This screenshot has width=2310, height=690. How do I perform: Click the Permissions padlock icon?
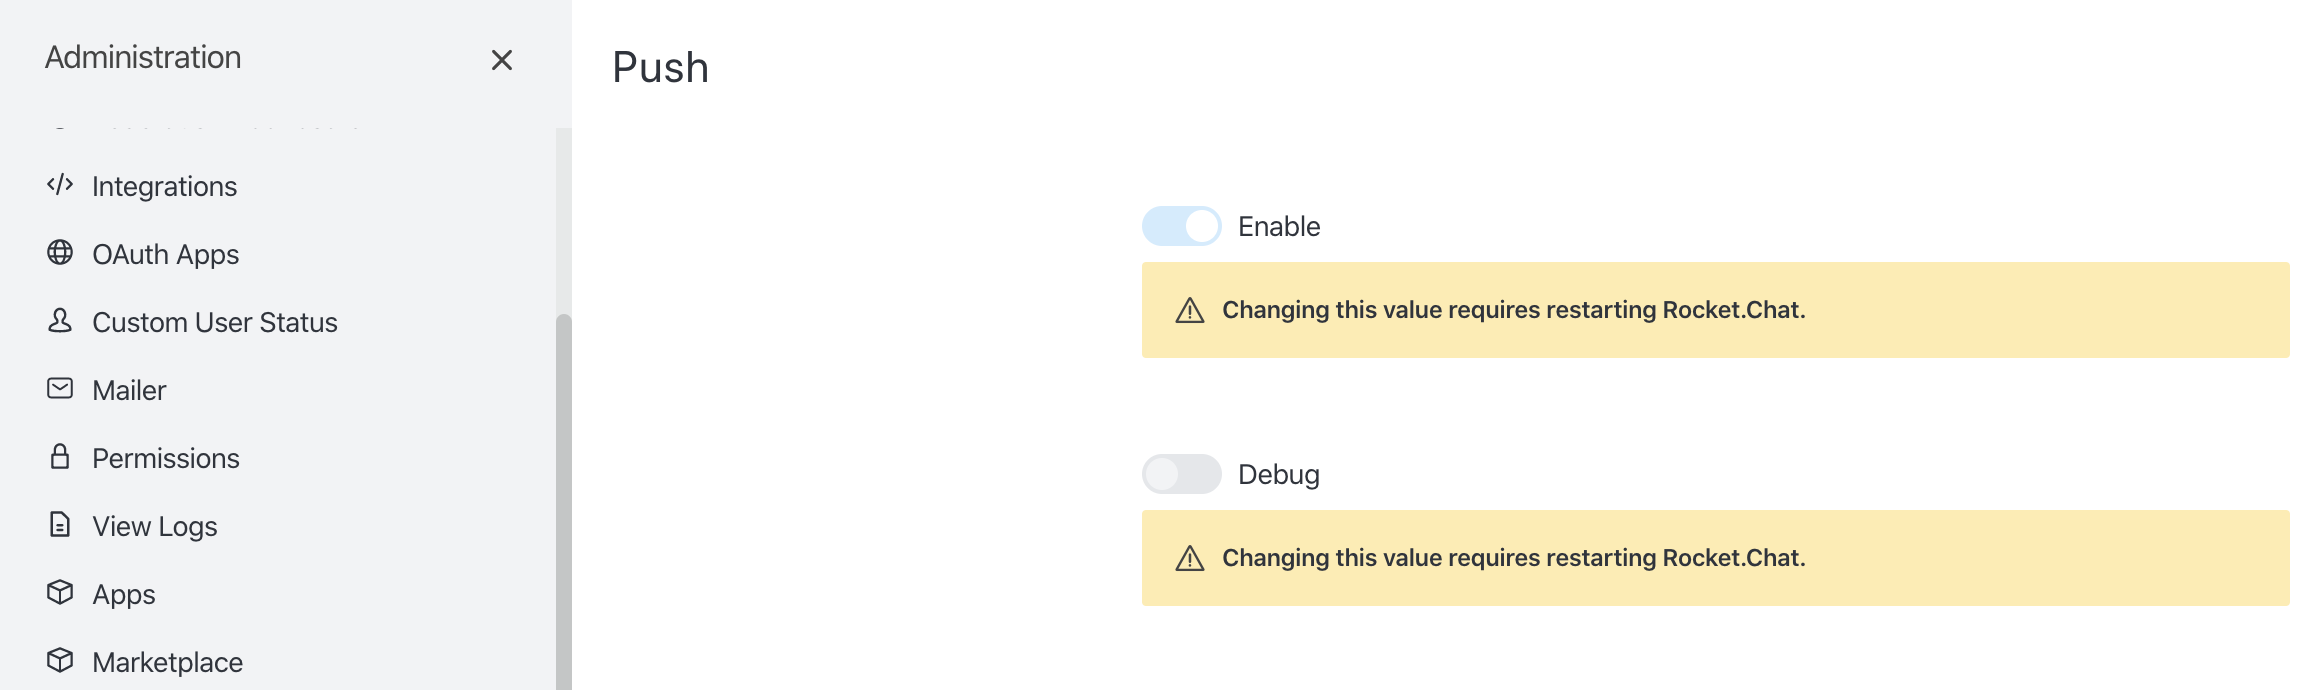tap(60, 457)
